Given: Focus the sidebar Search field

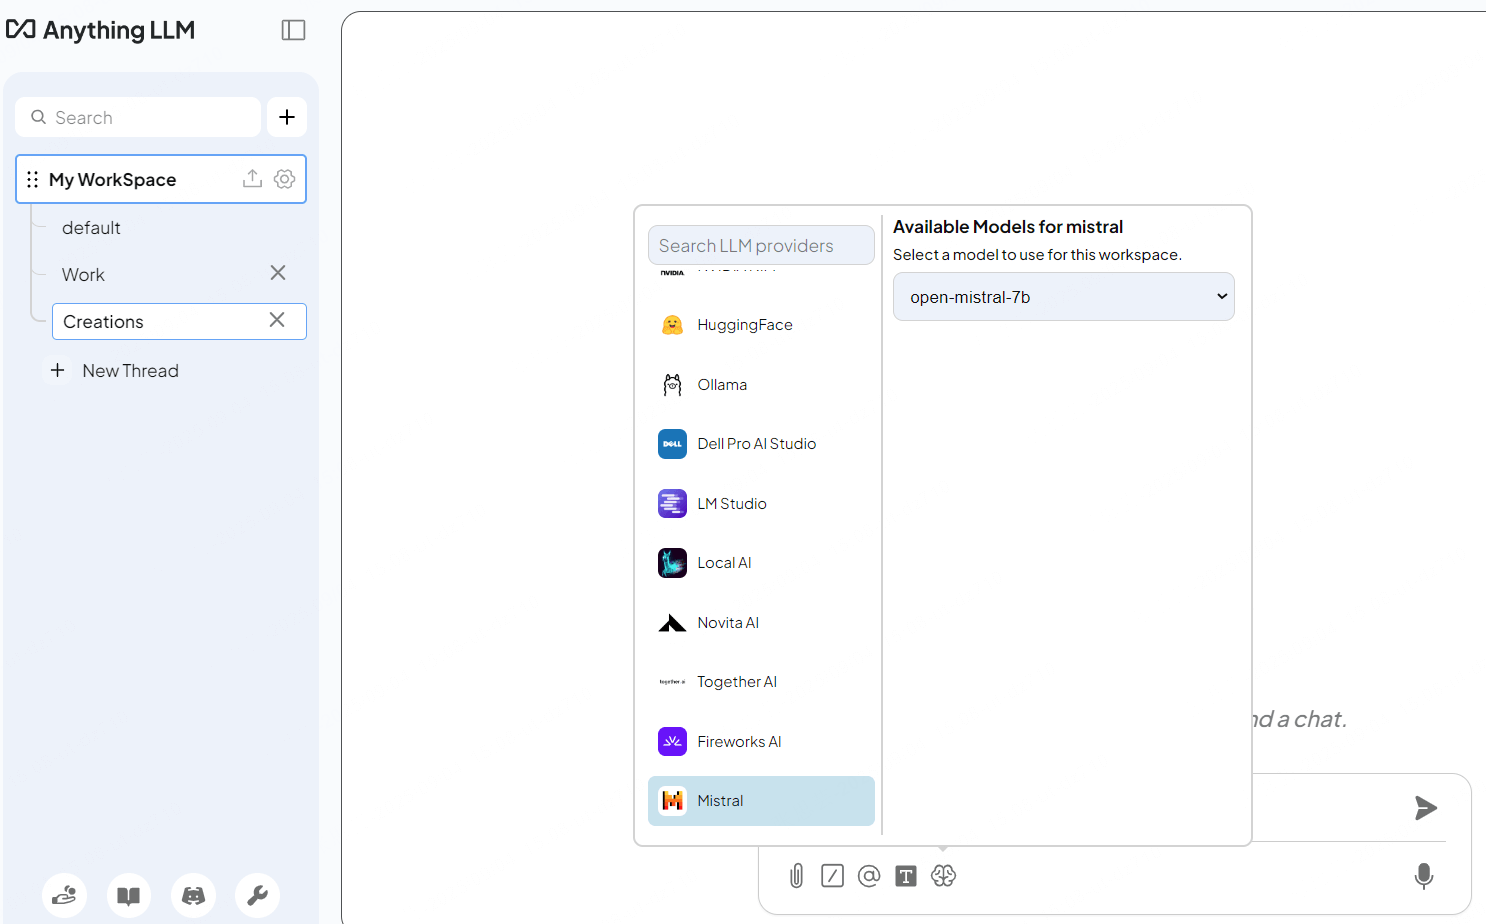Looking at the screenshot, I should tap(138, 117).
